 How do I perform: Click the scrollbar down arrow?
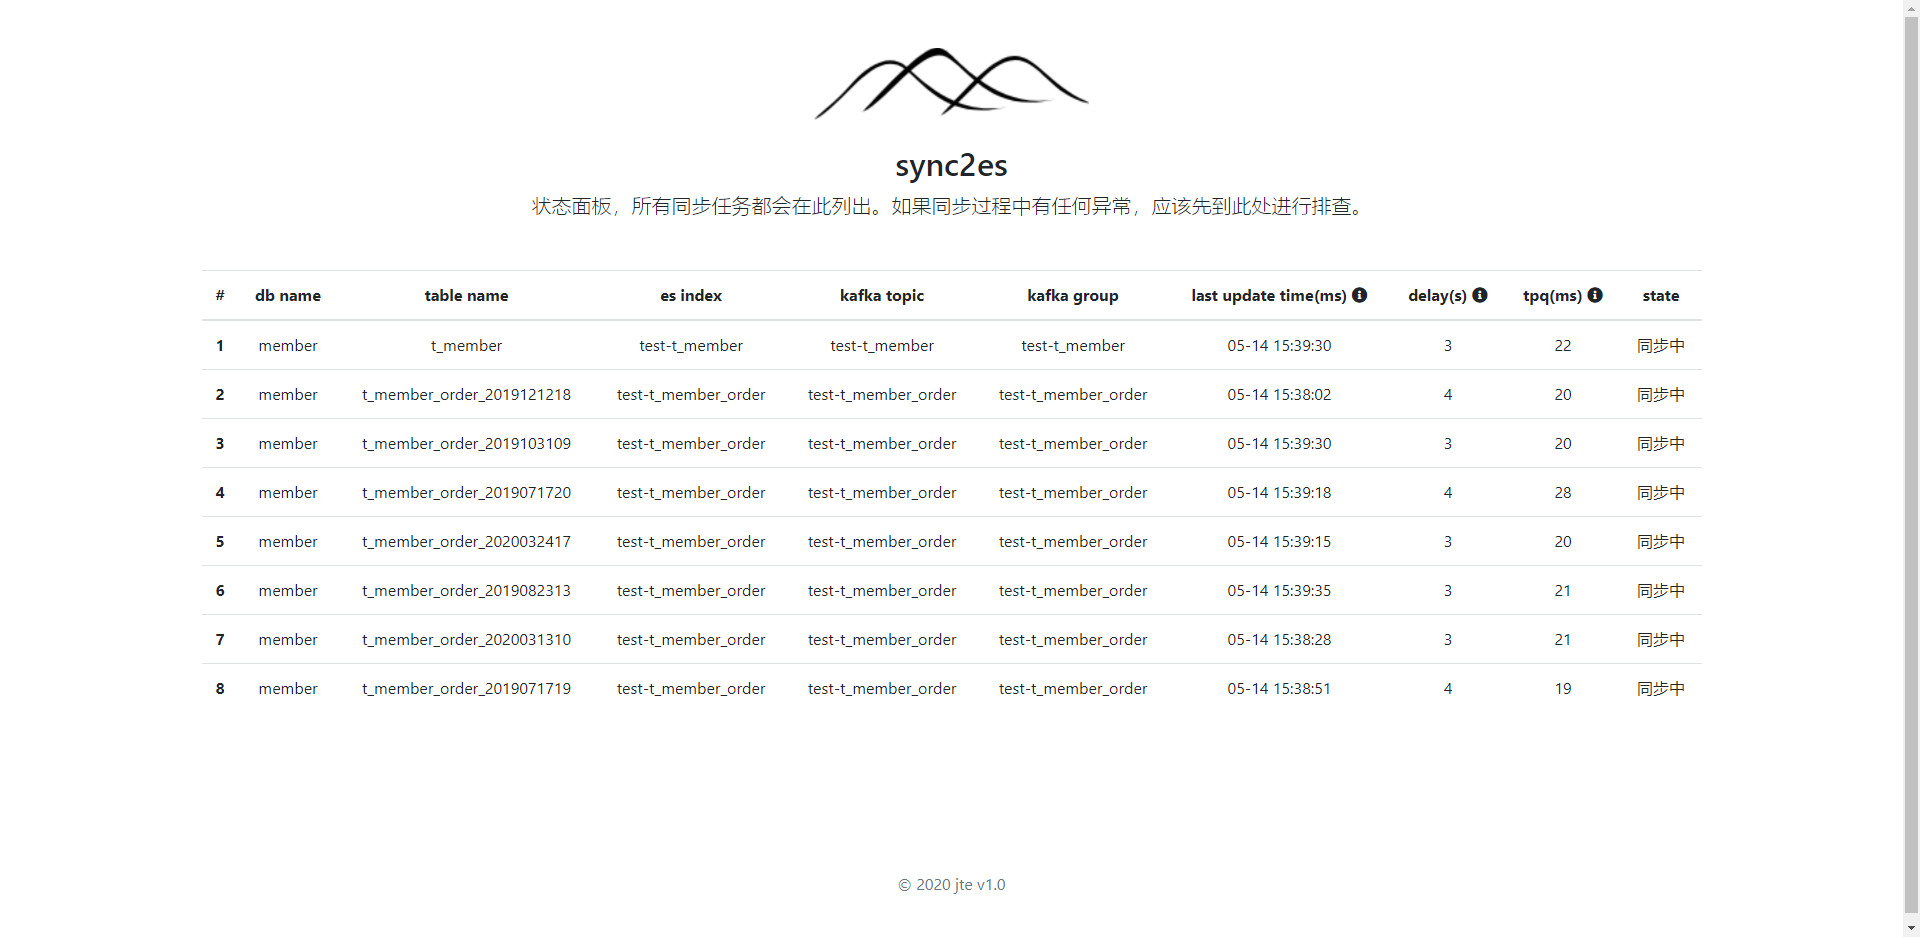tap(1911, 928)
